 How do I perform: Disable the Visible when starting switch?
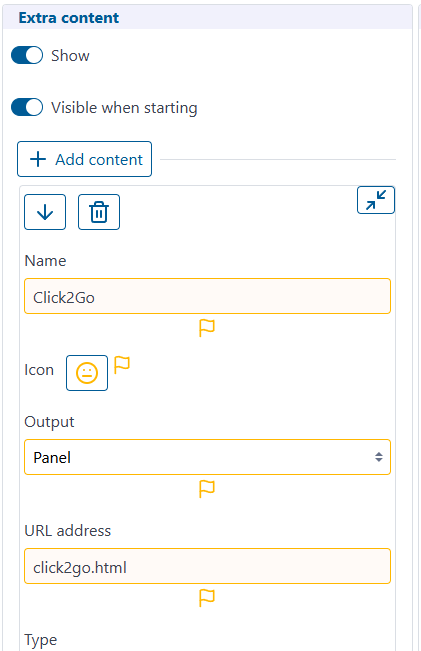tap(27, 107)
